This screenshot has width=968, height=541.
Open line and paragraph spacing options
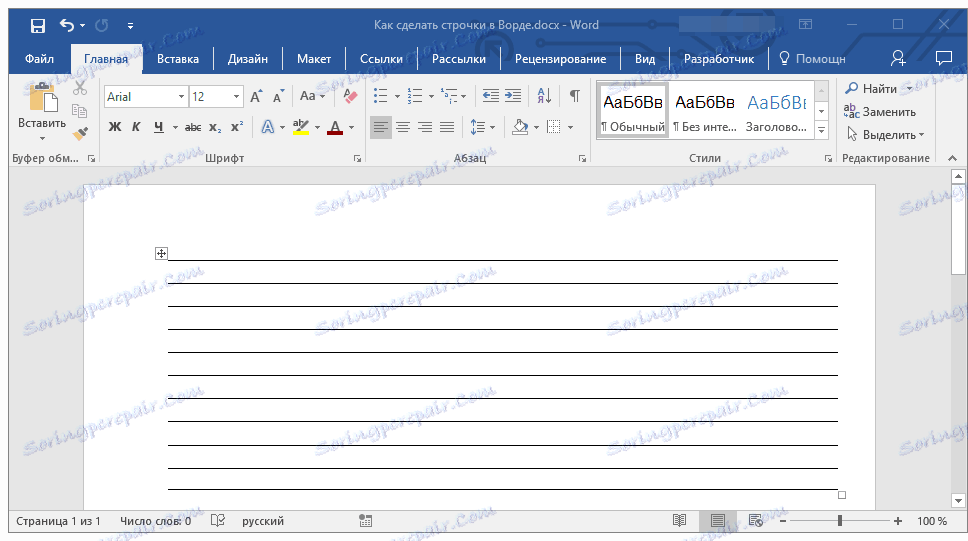(x=482, y=127)
